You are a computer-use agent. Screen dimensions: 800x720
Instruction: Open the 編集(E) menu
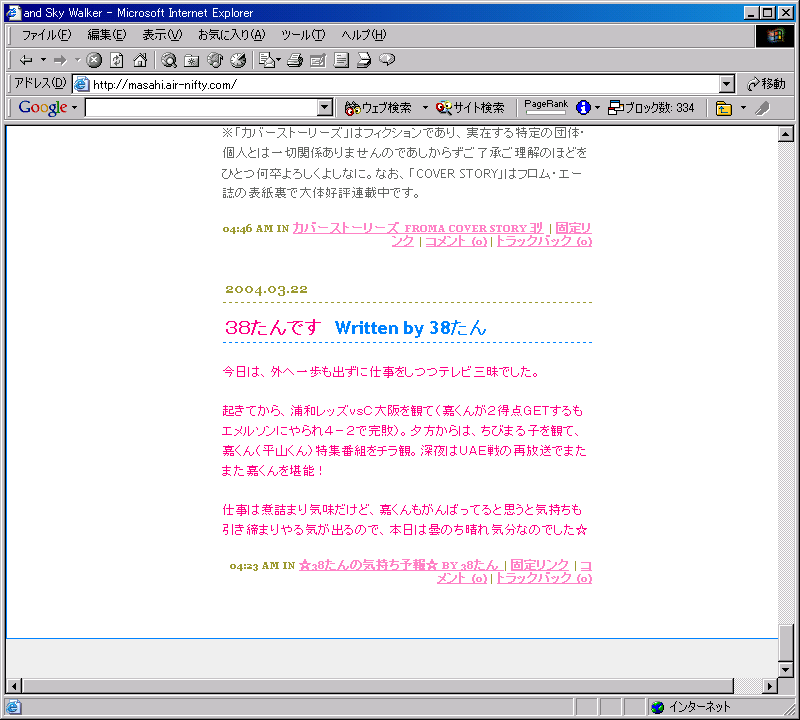click(107, 35)
